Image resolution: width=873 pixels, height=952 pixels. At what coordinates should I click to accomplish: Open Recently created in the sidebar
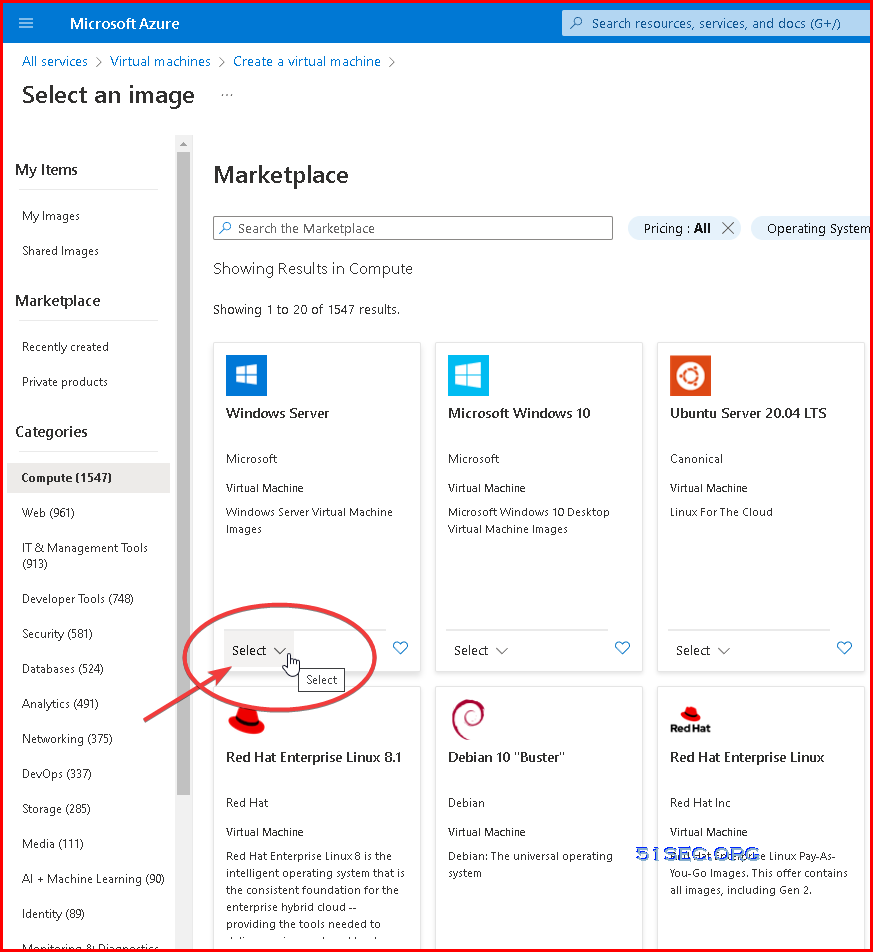click(x=65, y=347)
